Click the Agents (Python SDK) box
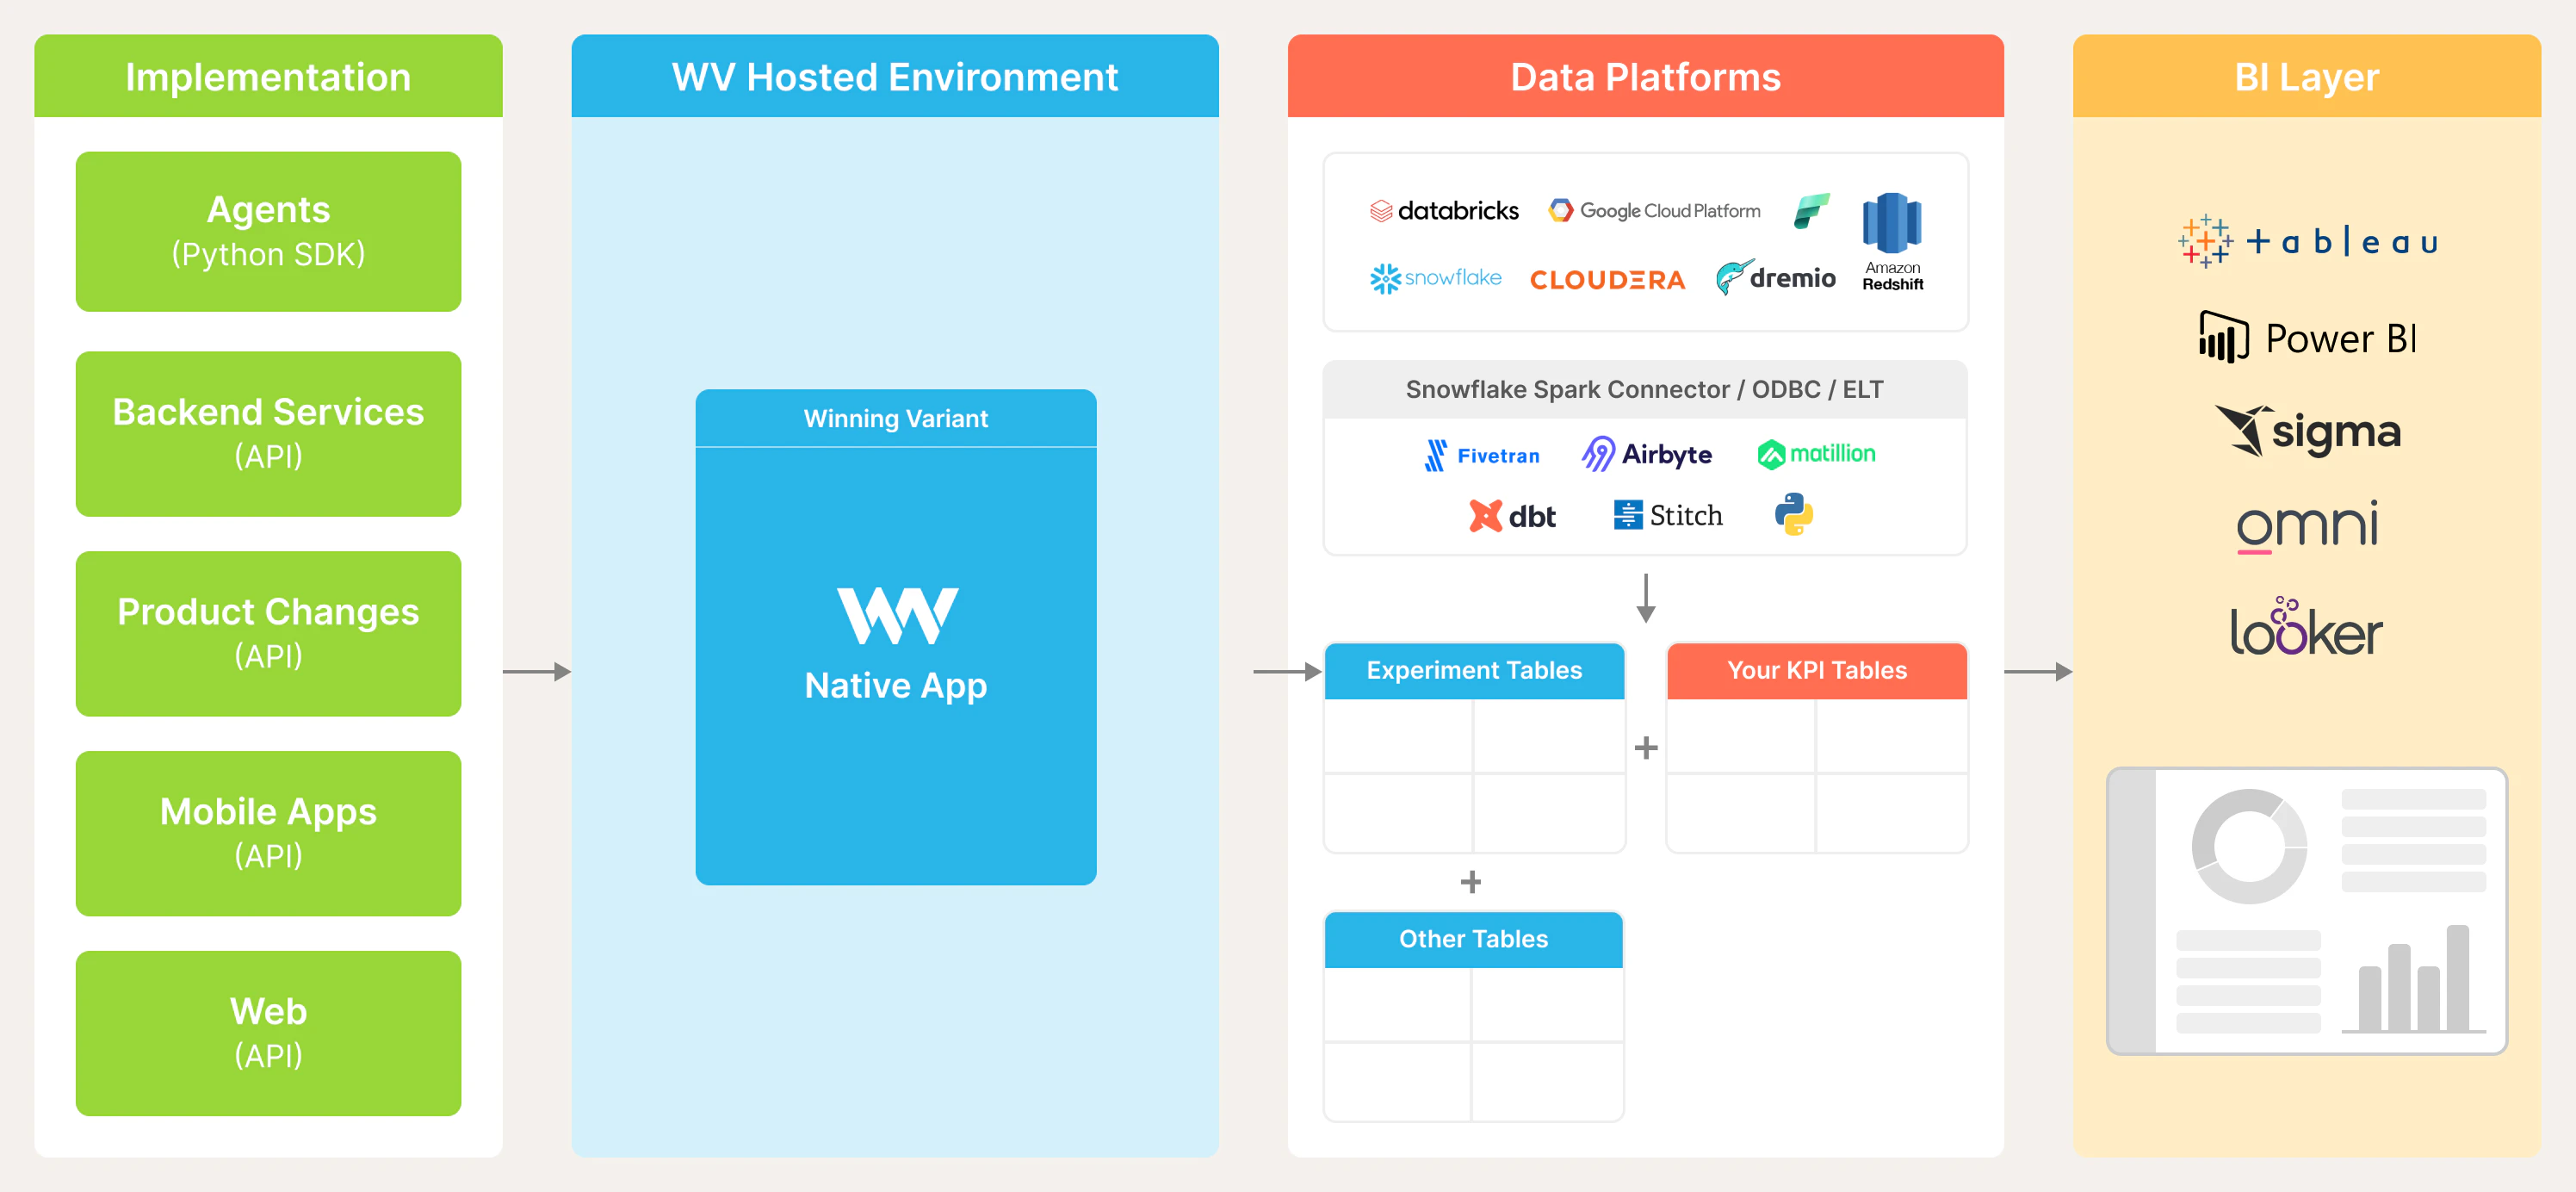 (268, 232)
